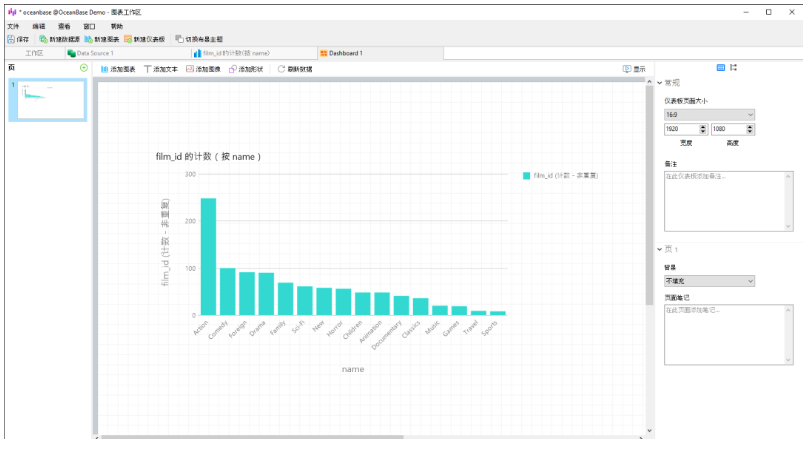Click 添加文本 add text button
The image size is (805, 462).
[161, 69]
